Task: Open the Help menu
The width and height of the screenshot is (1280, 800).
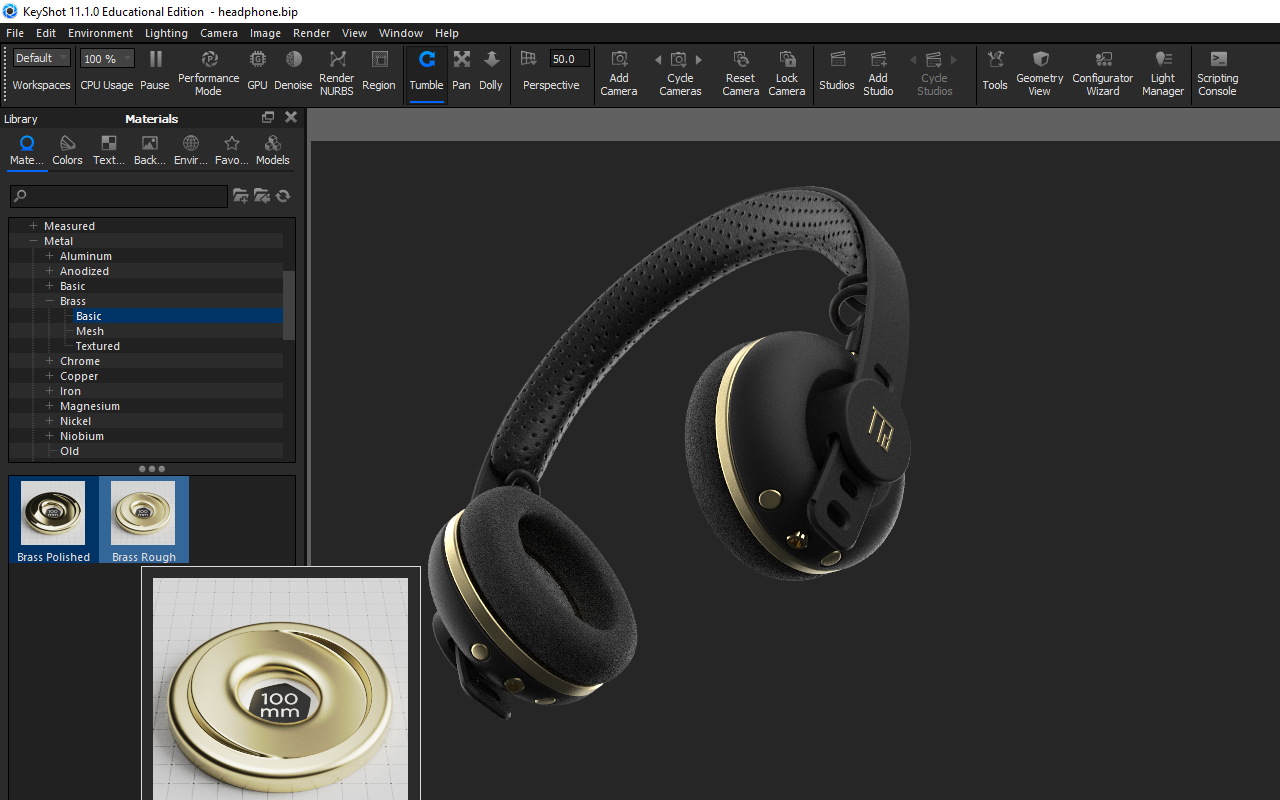Action: (x=447, y=33)
